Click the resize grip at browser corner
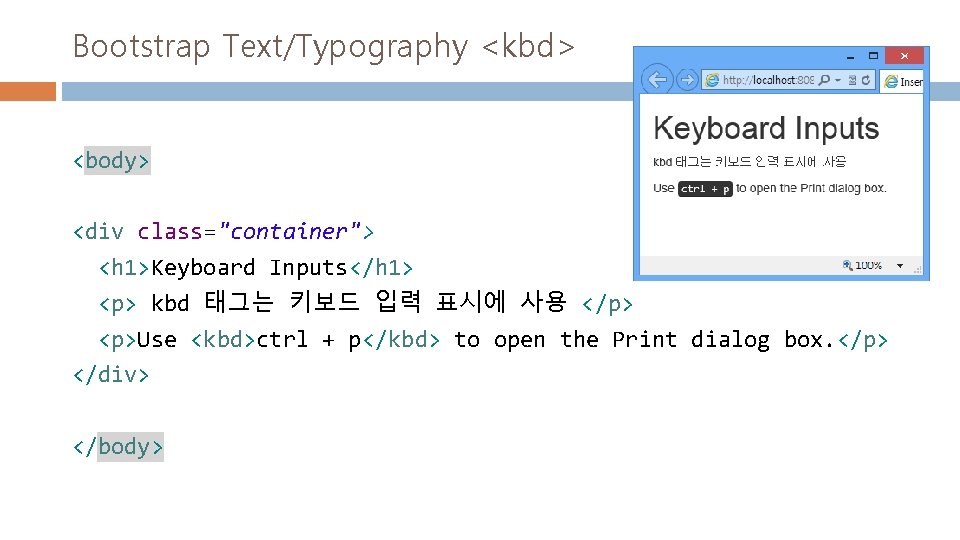This screenshot has width=960, height=540. coord(918,269)
